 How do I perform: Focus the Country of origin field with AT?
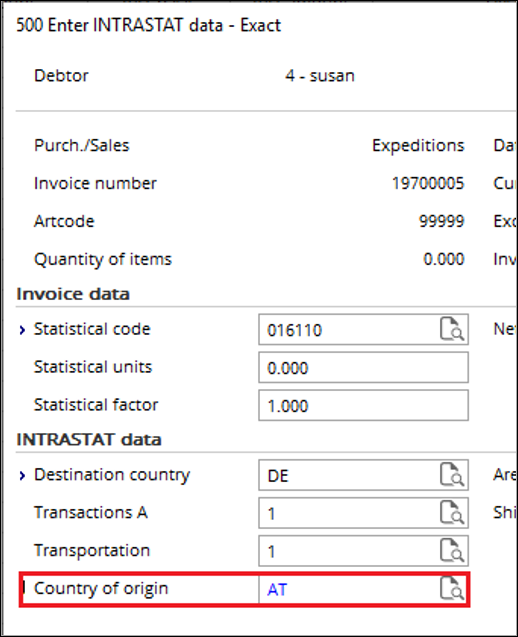point(363,589)
